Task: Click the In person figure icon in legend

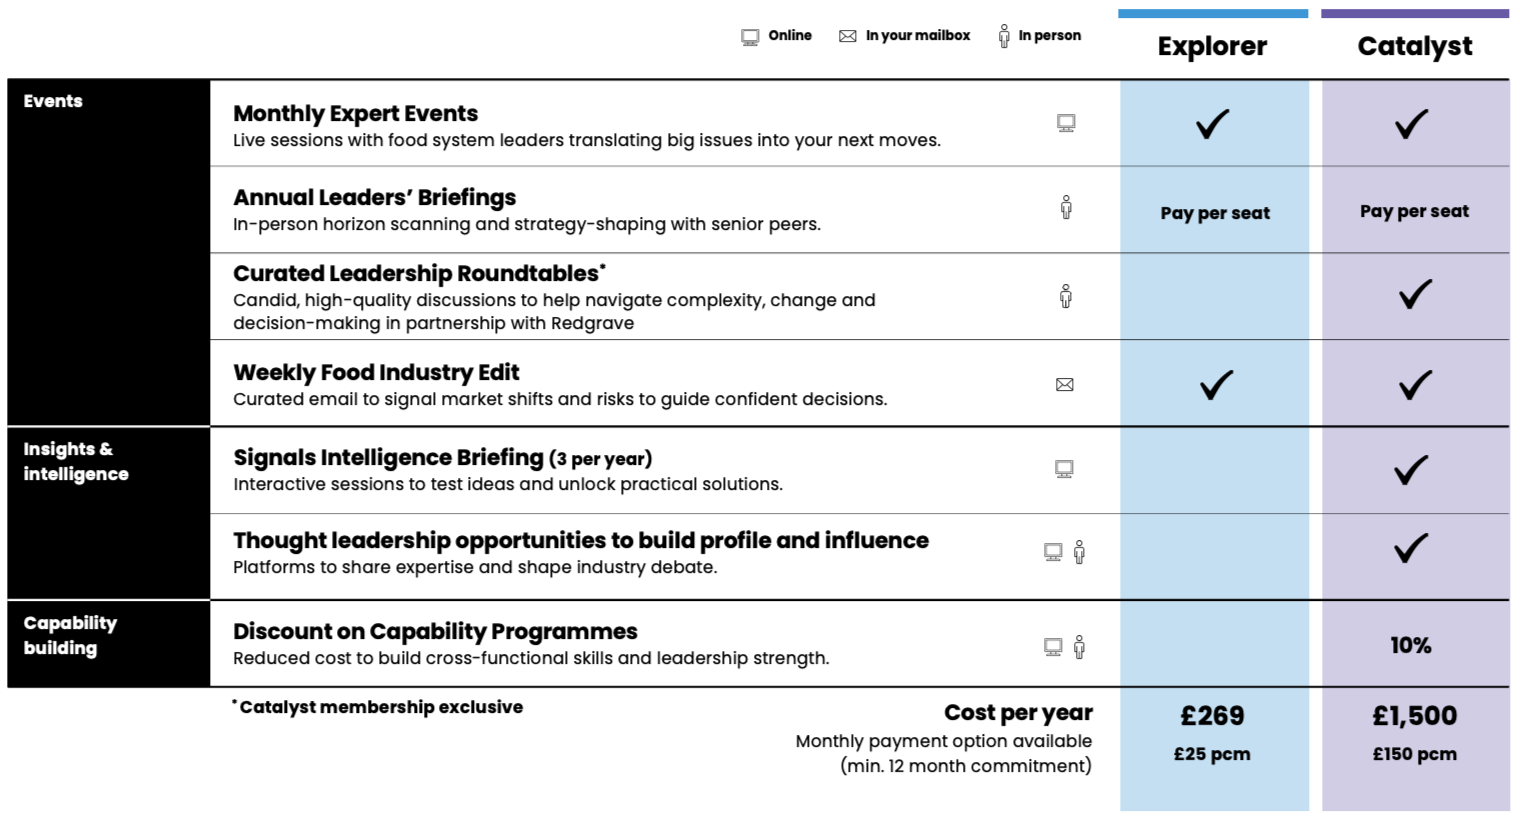Action: (1004, 37)
